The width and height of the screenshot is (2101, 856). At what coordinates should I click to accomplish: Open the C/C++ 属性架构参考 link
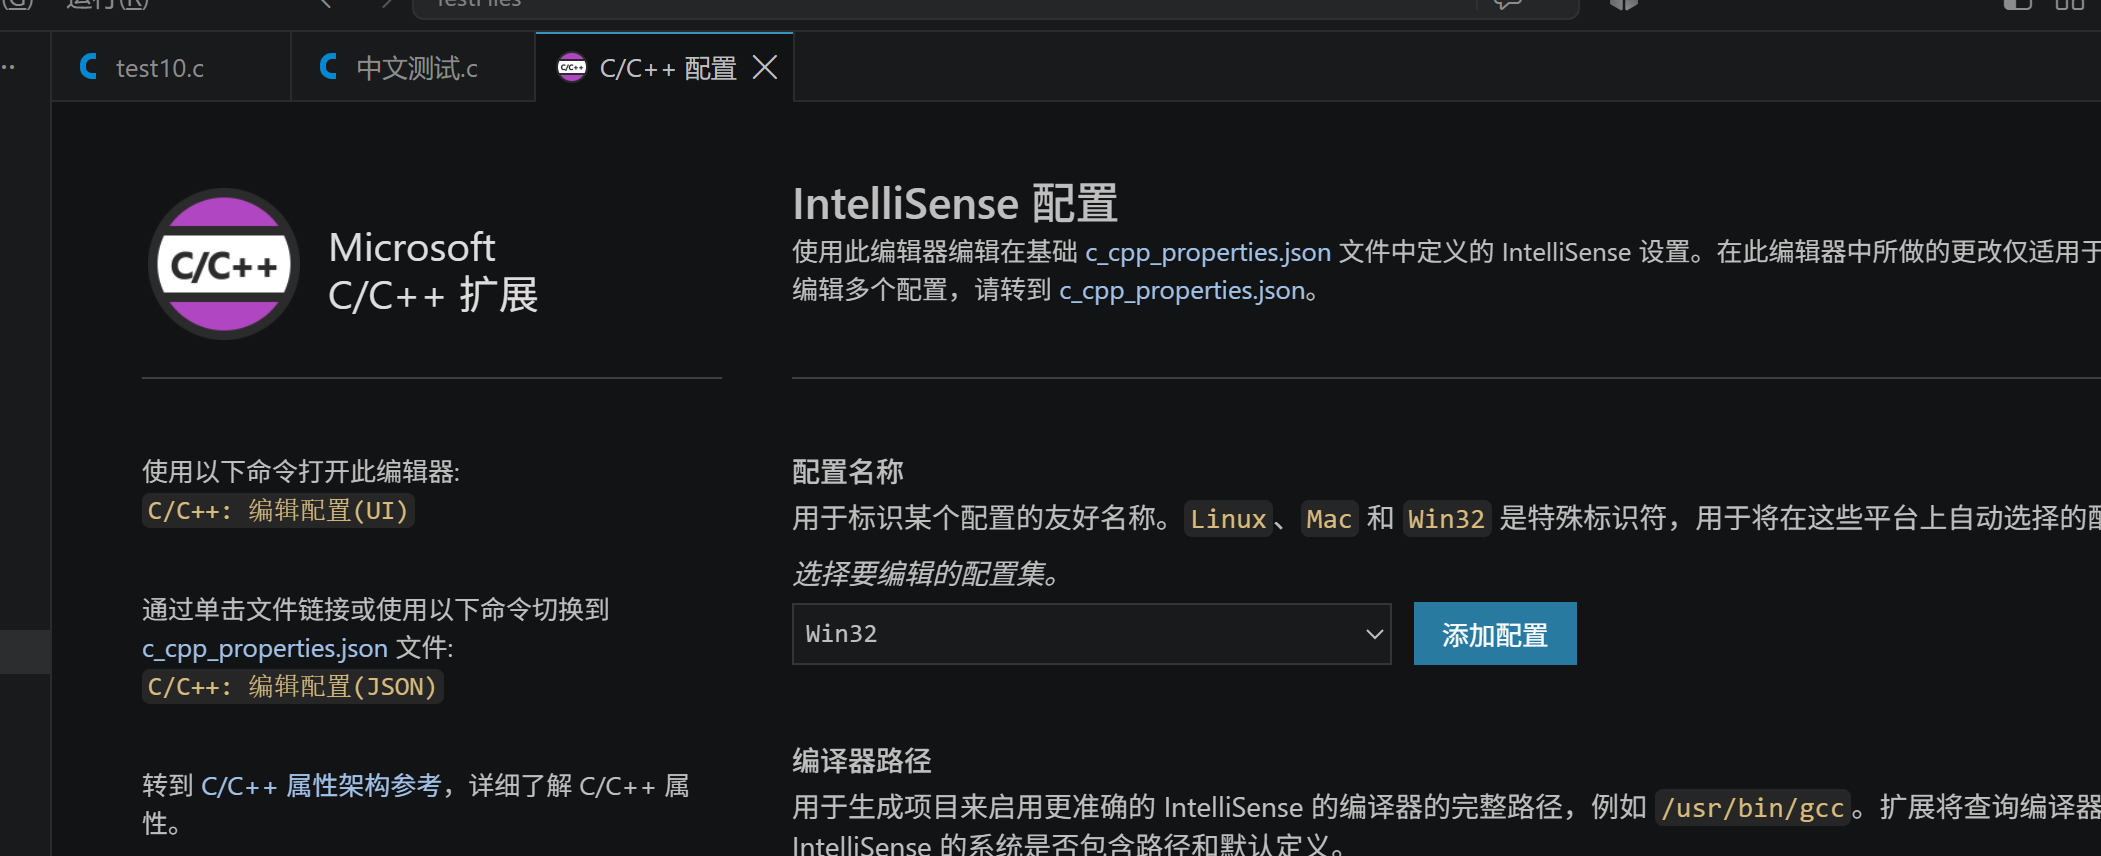click(321, 786)
